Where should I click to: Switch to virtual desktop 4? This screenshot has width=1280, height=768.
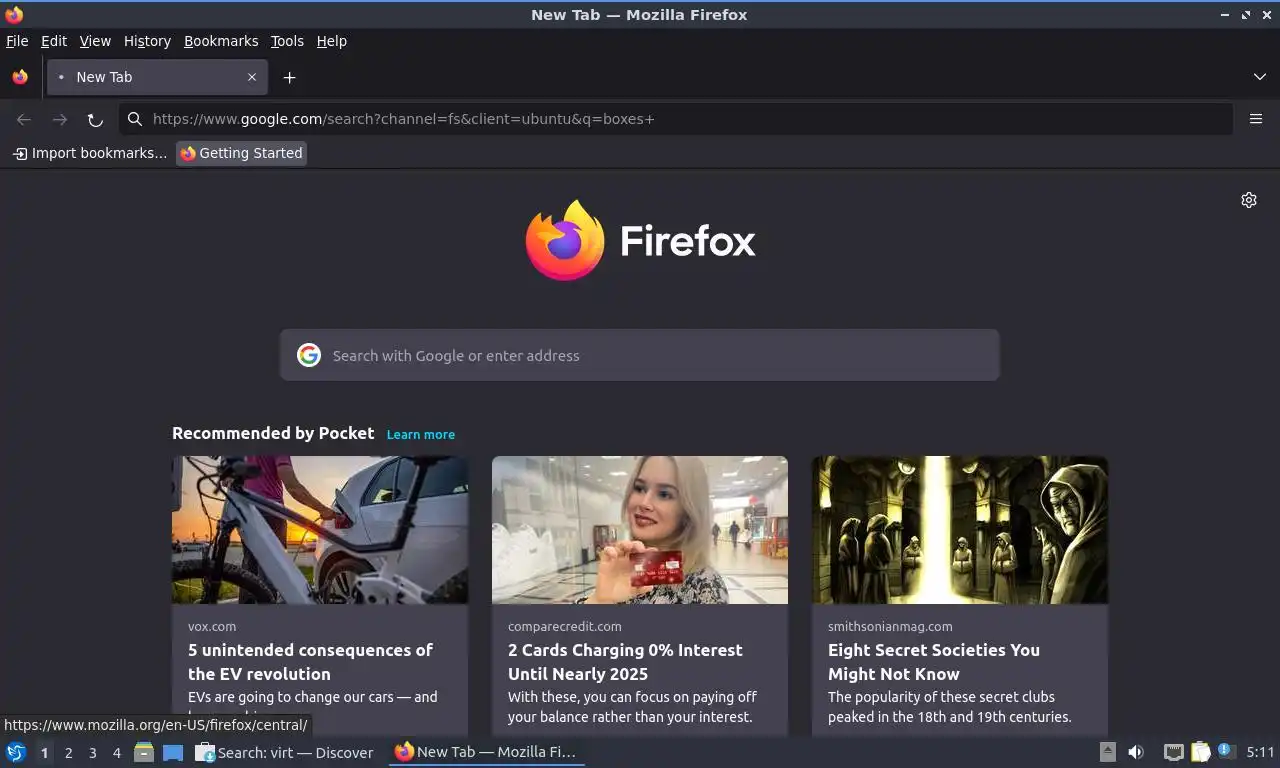click(117, 752)
